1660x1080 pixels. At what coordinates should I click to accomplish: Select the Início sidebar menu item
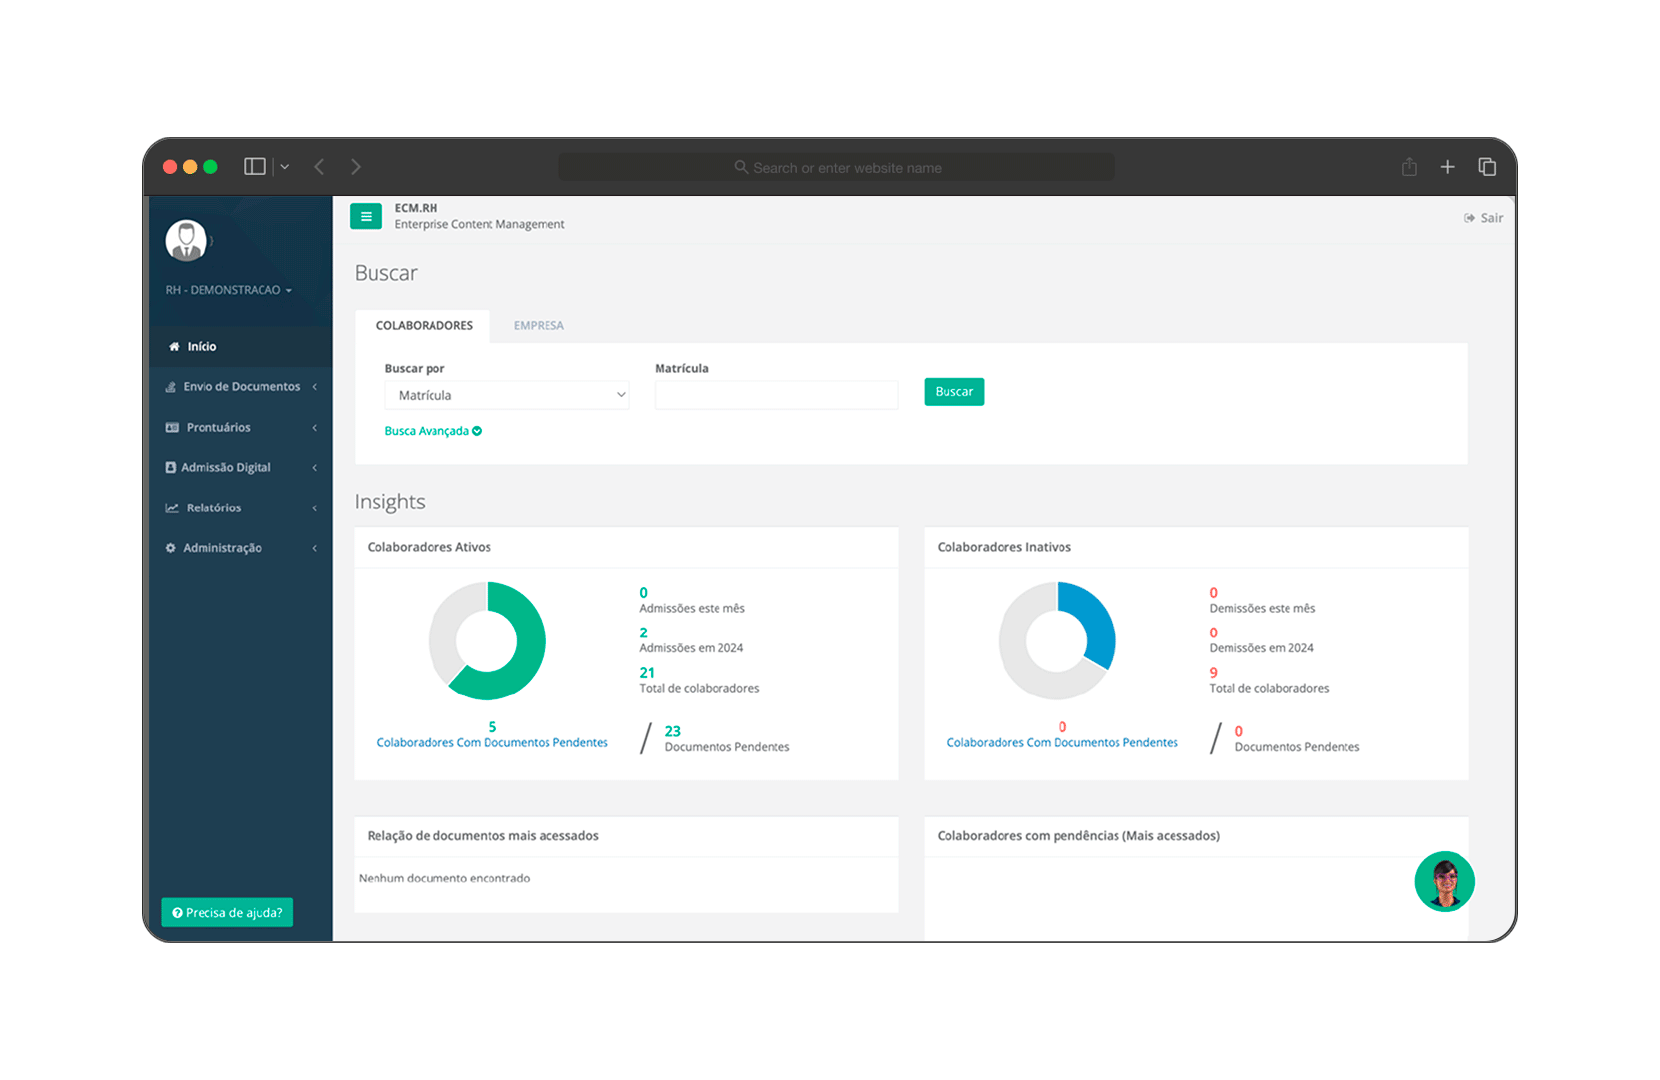coord(202,347)
